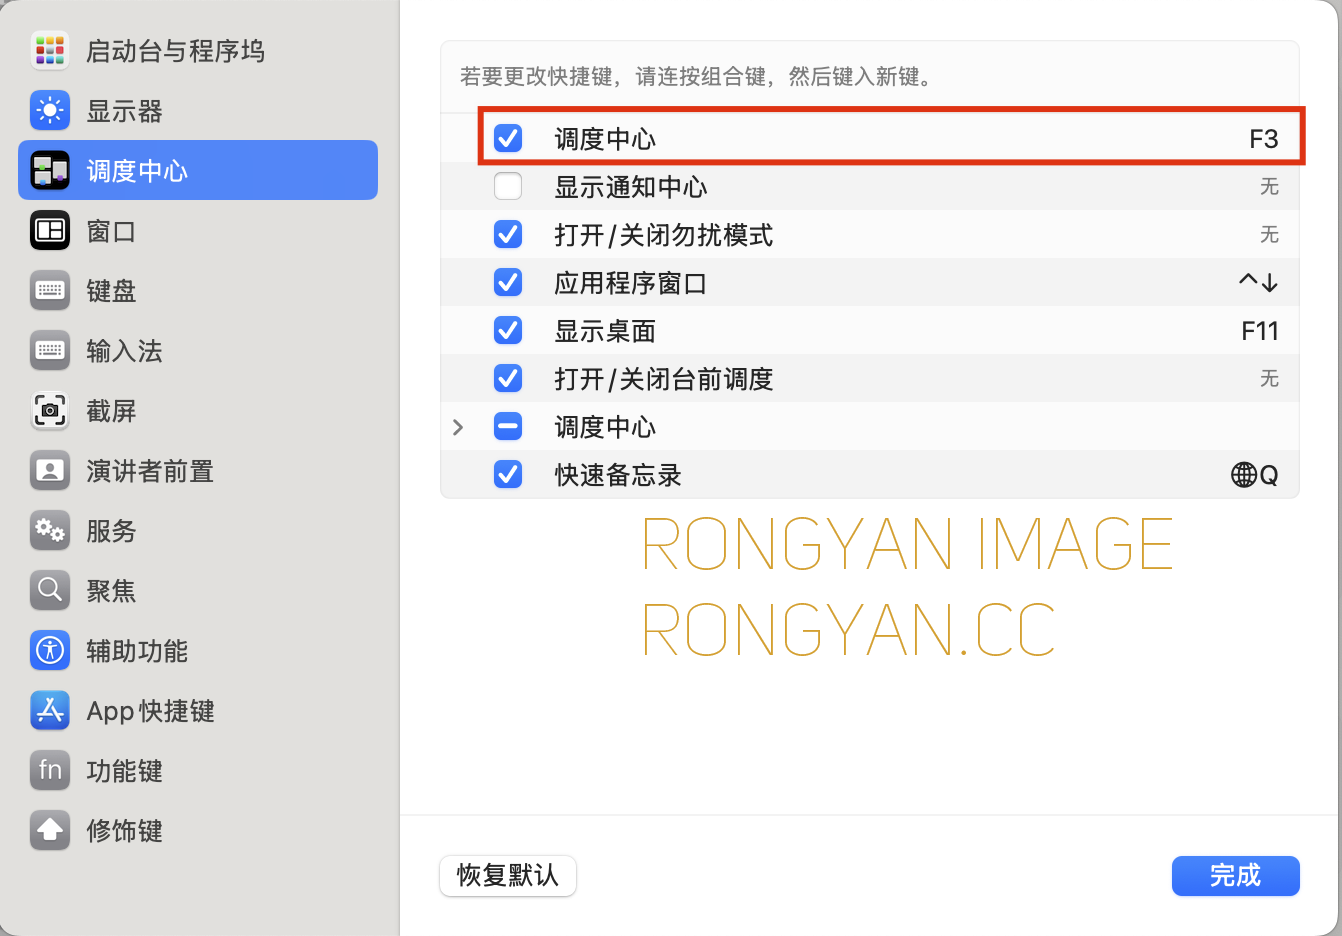
Task: Click the F11 shortcut for 显示桌面
Action: (x=1260, y=331)
